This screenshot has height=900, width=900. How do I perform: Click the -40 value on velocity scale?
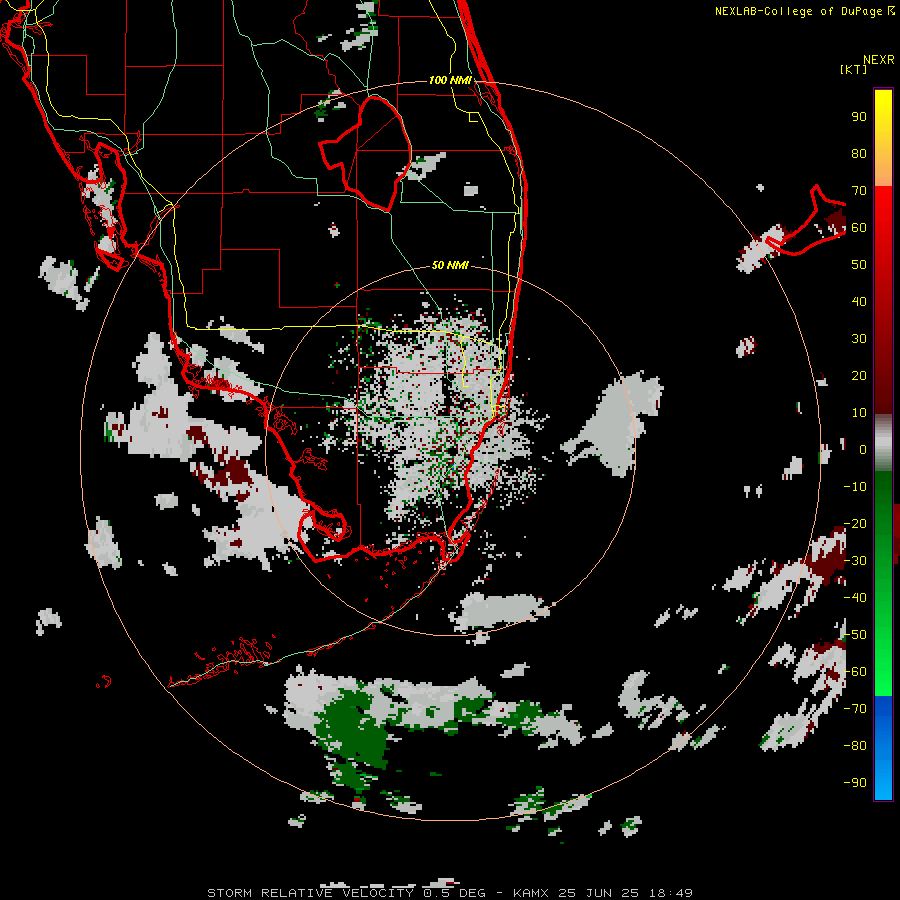[855, 598]
